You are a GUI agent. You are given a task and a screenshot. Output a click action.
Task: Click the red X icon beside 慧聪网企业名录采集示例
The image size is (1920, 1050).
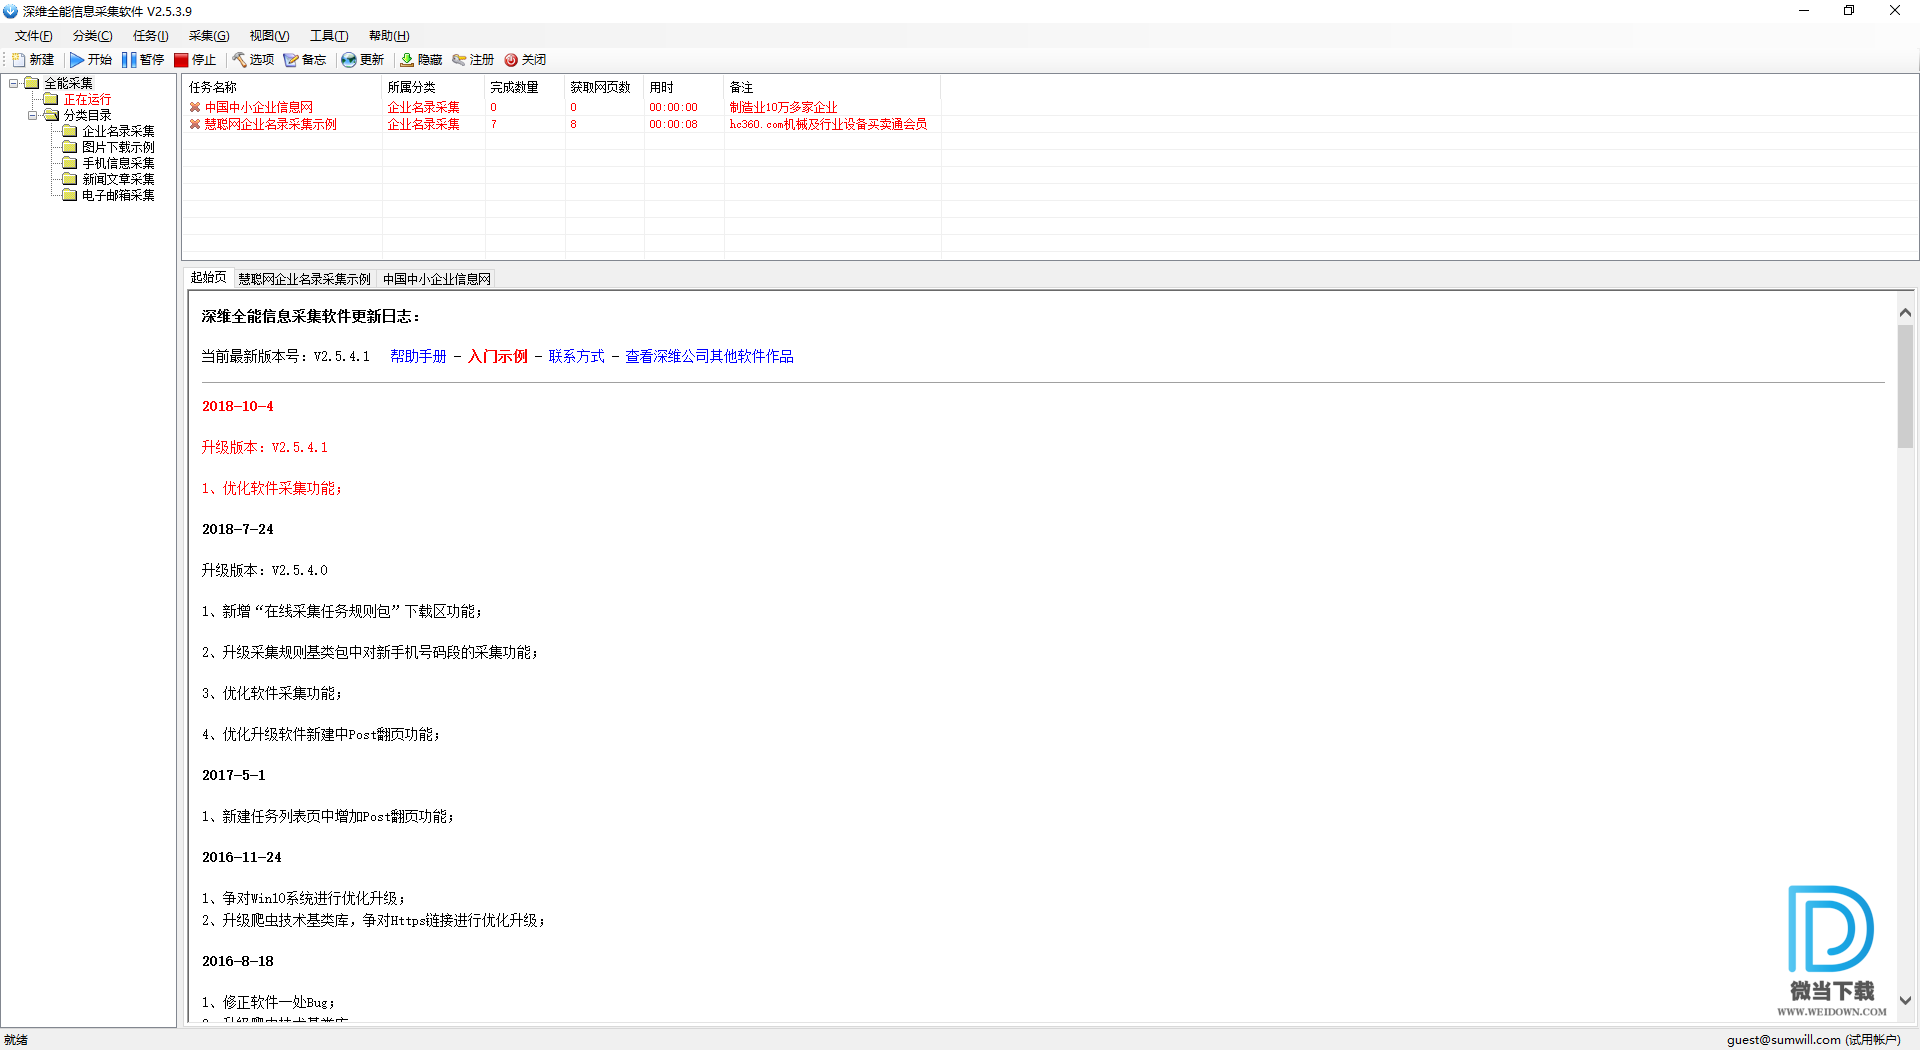(x=195, y=124)
